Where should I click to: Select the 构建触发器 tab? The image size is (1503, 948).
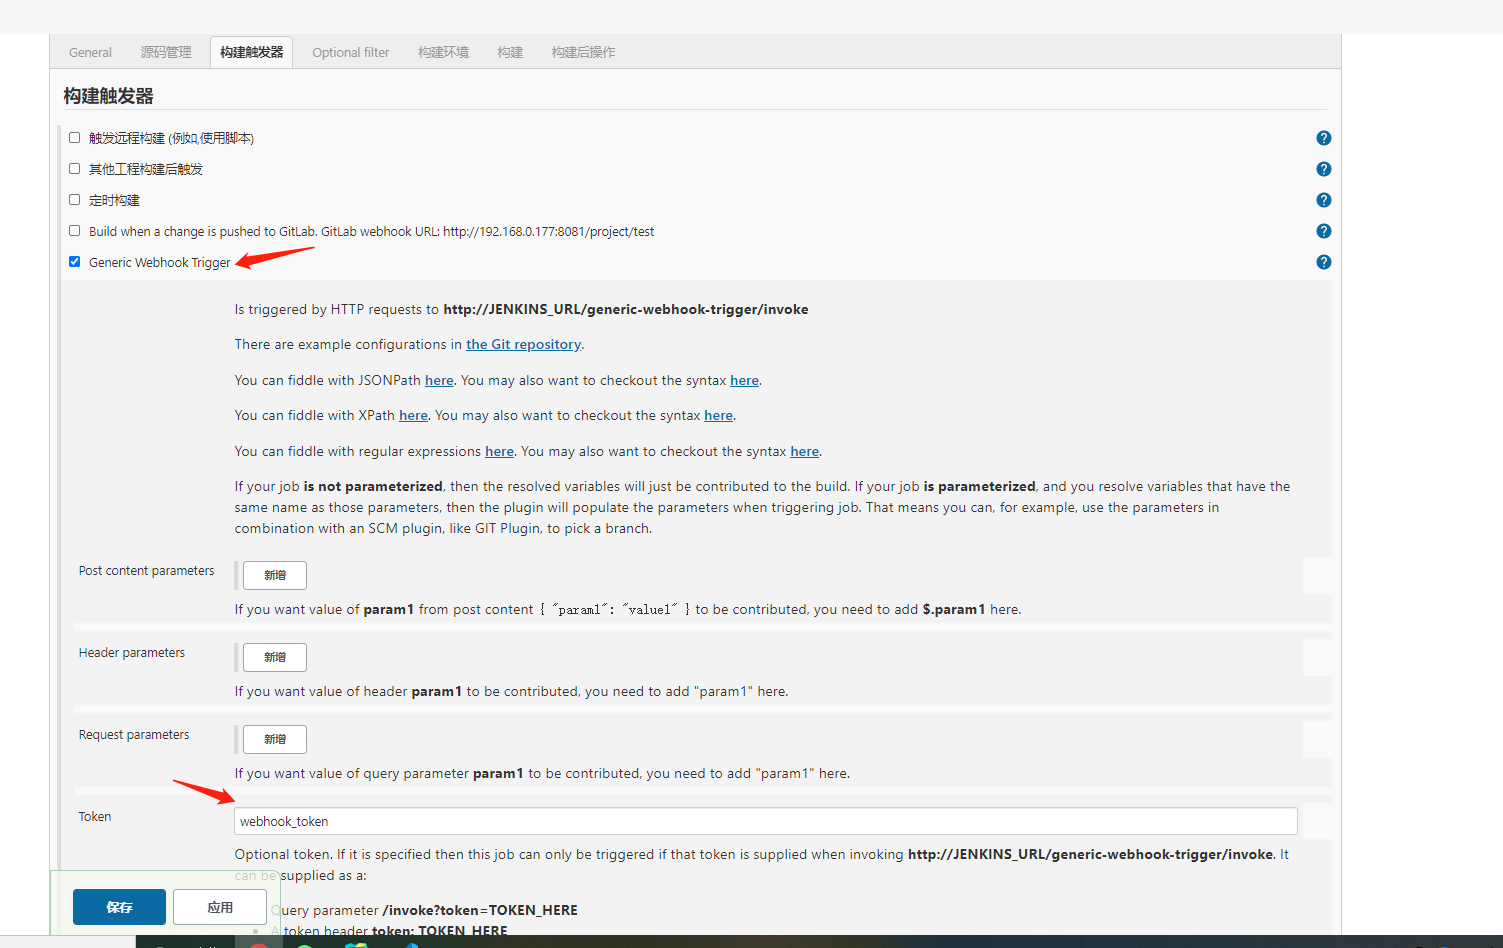pos(251,52)
